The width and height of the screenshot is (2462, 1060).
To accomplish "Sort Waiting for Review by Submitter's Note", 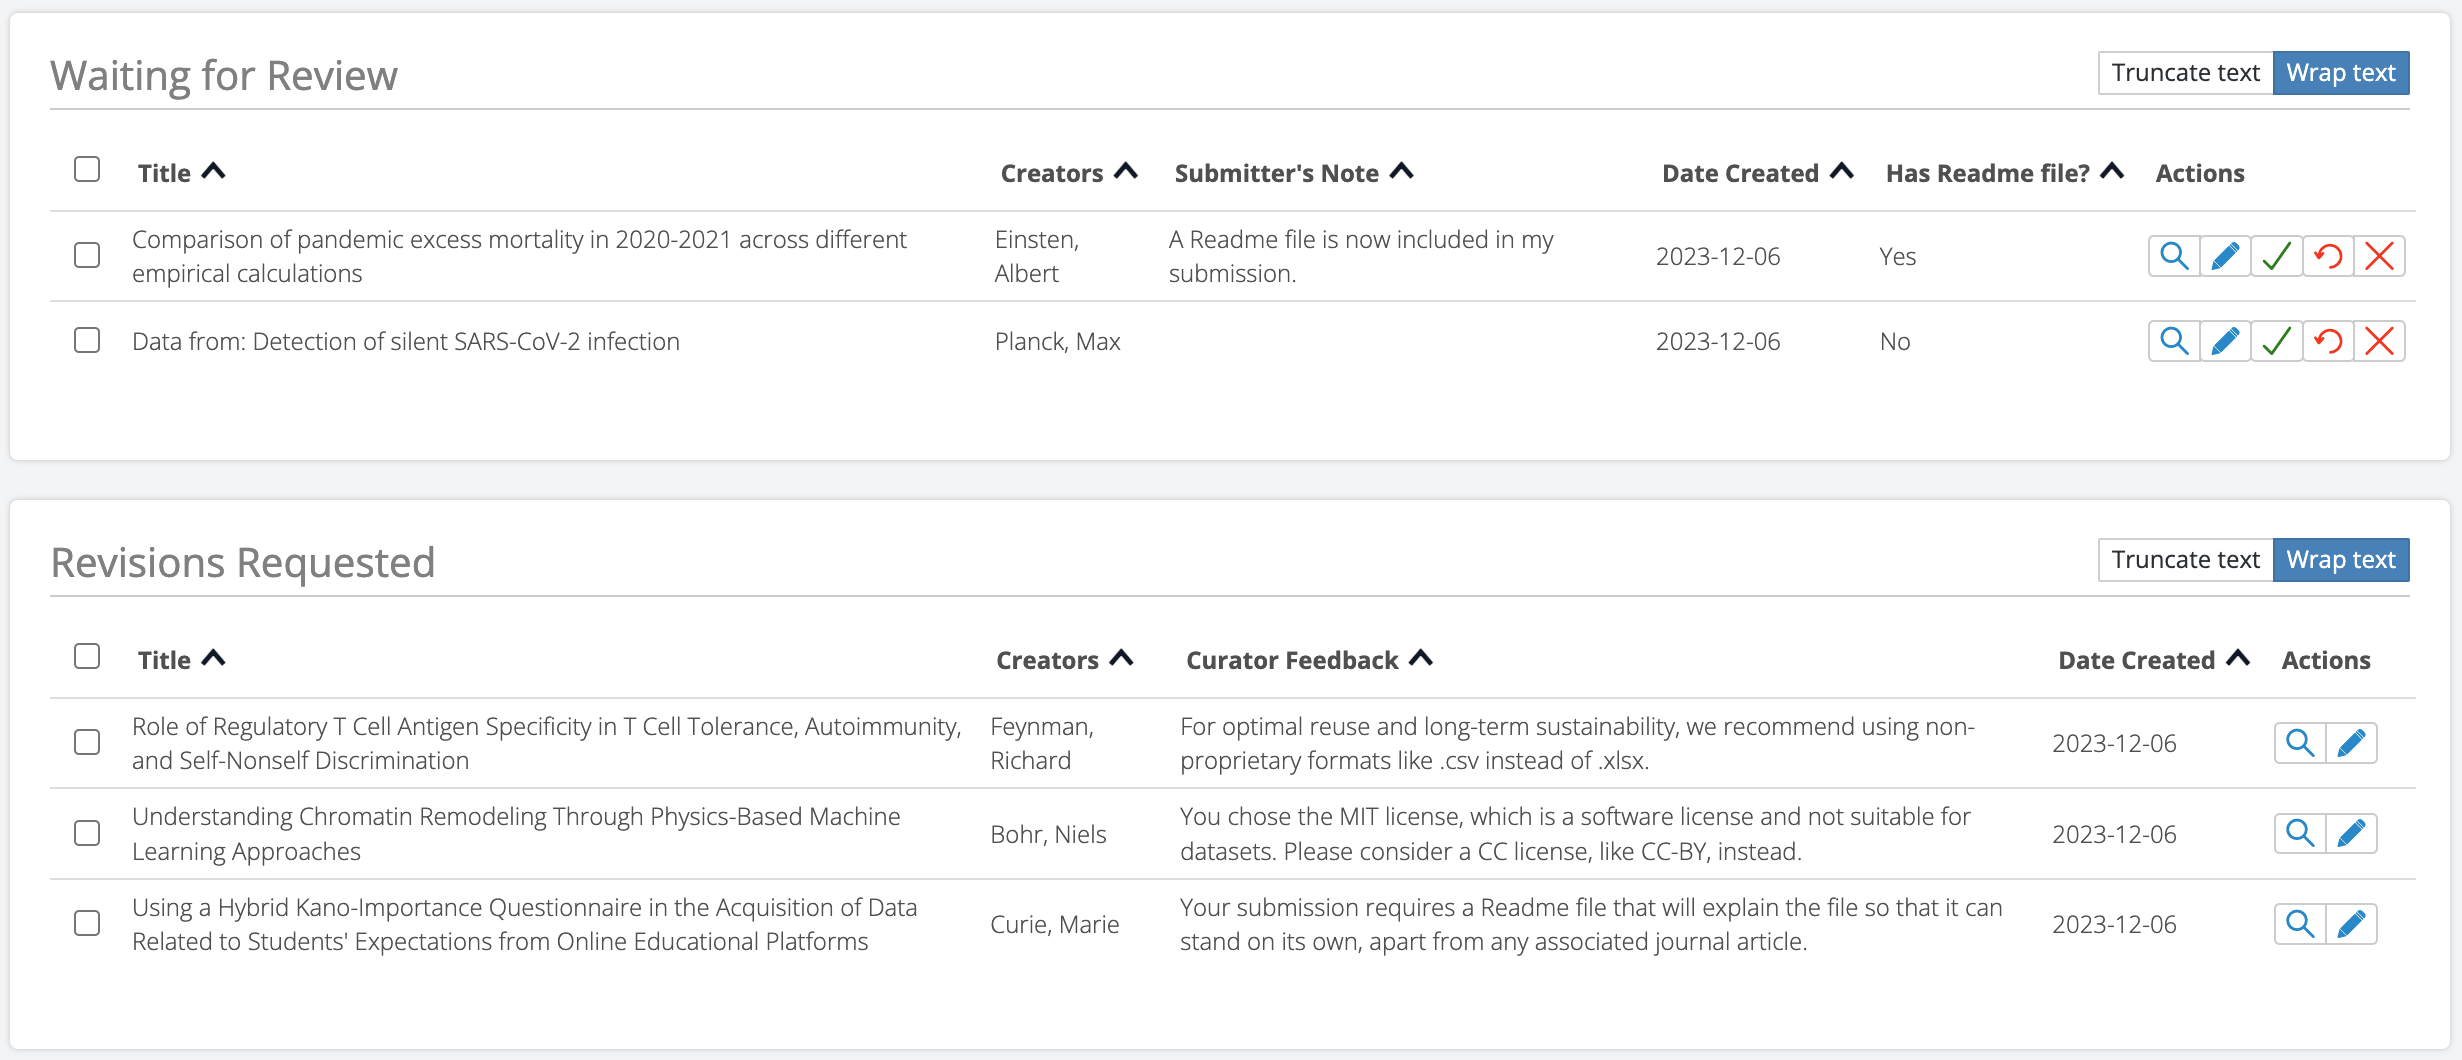I will pos(1292,173).
